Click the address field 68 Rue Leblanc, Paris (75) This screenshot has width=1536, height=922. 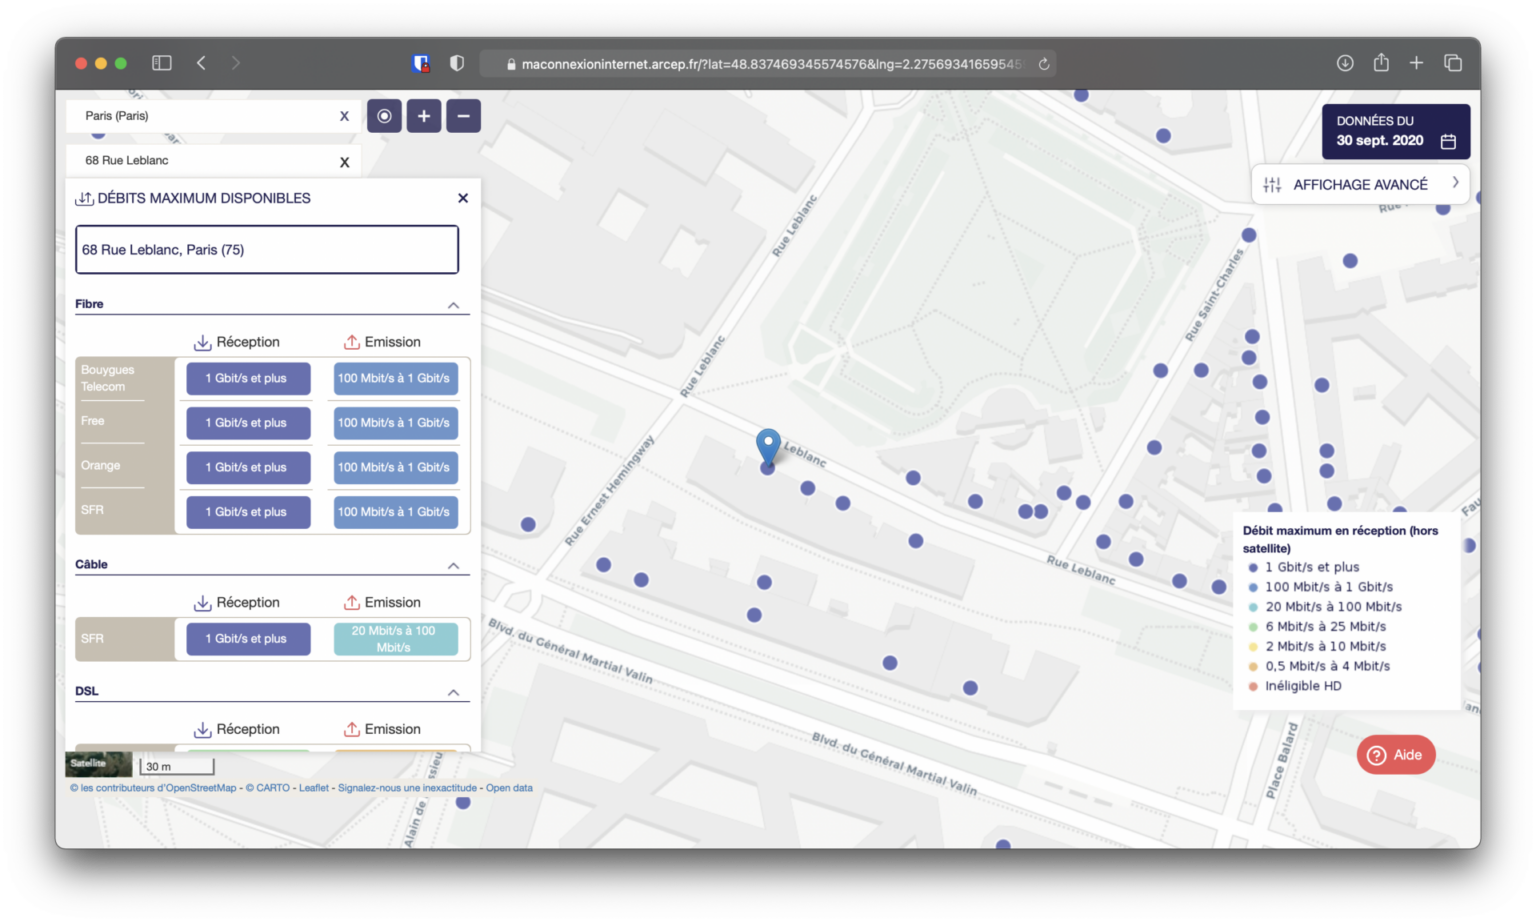267,250
